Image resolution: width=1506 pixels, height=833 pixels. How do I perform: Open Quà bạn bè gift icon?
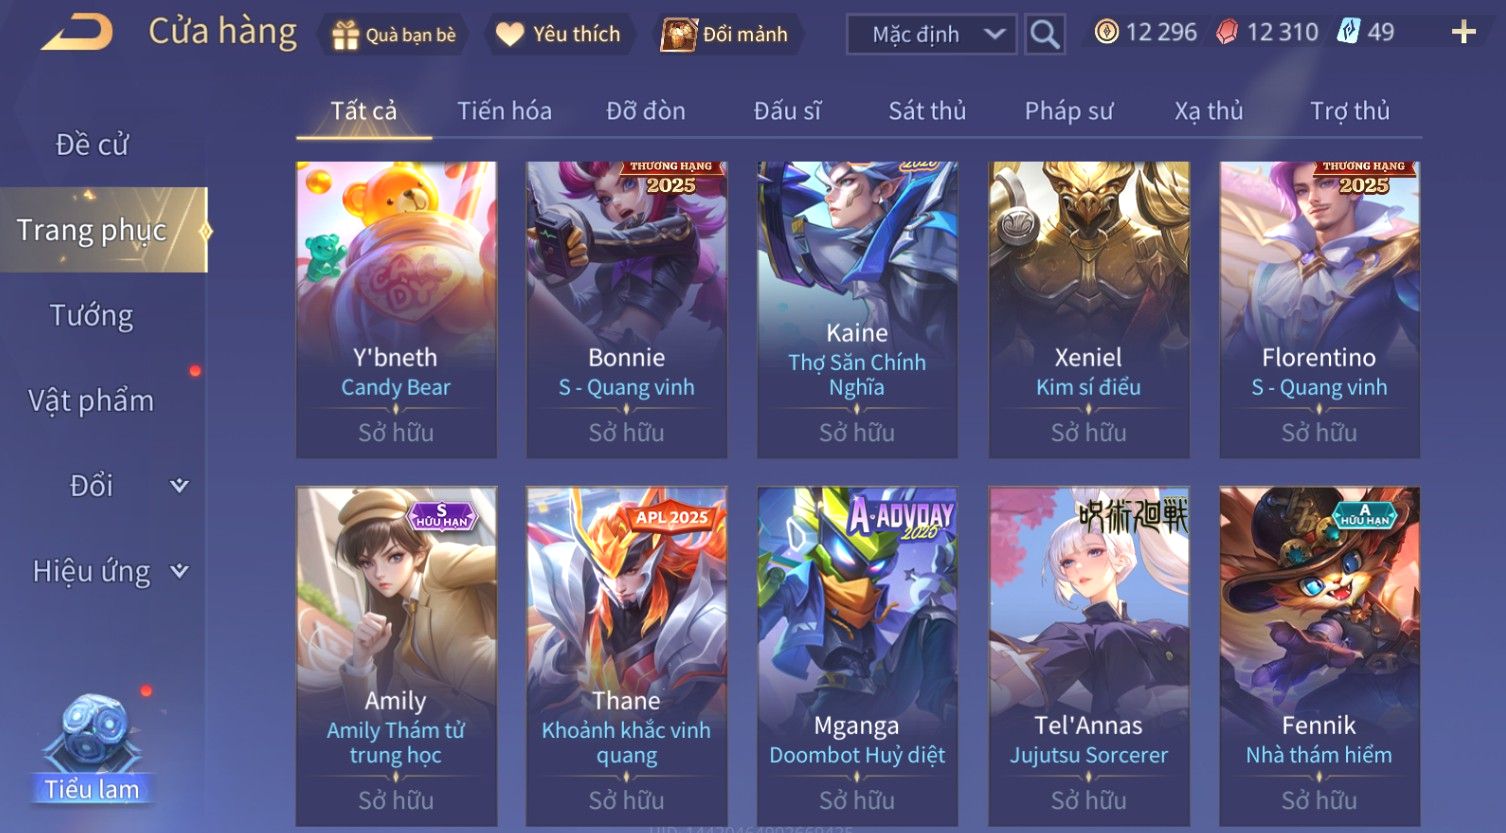tap(345, 35)
